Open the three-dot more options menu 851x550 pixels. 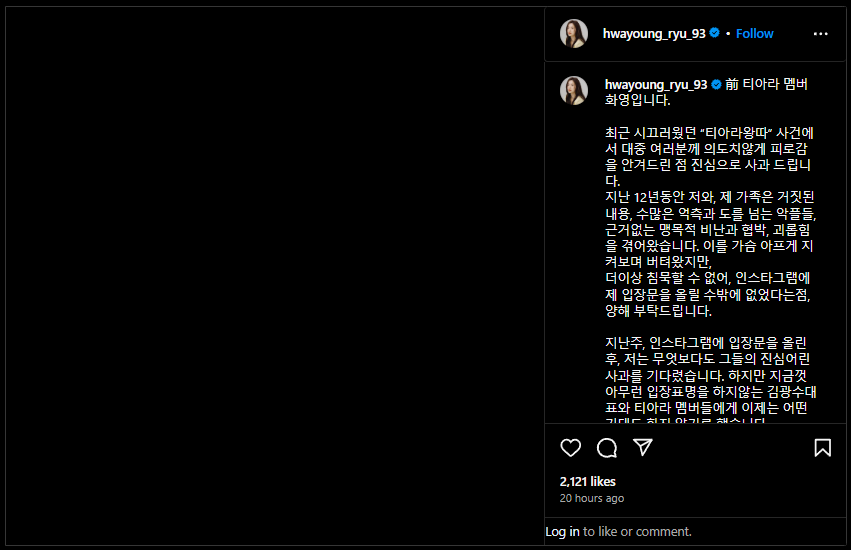(821, 34)
